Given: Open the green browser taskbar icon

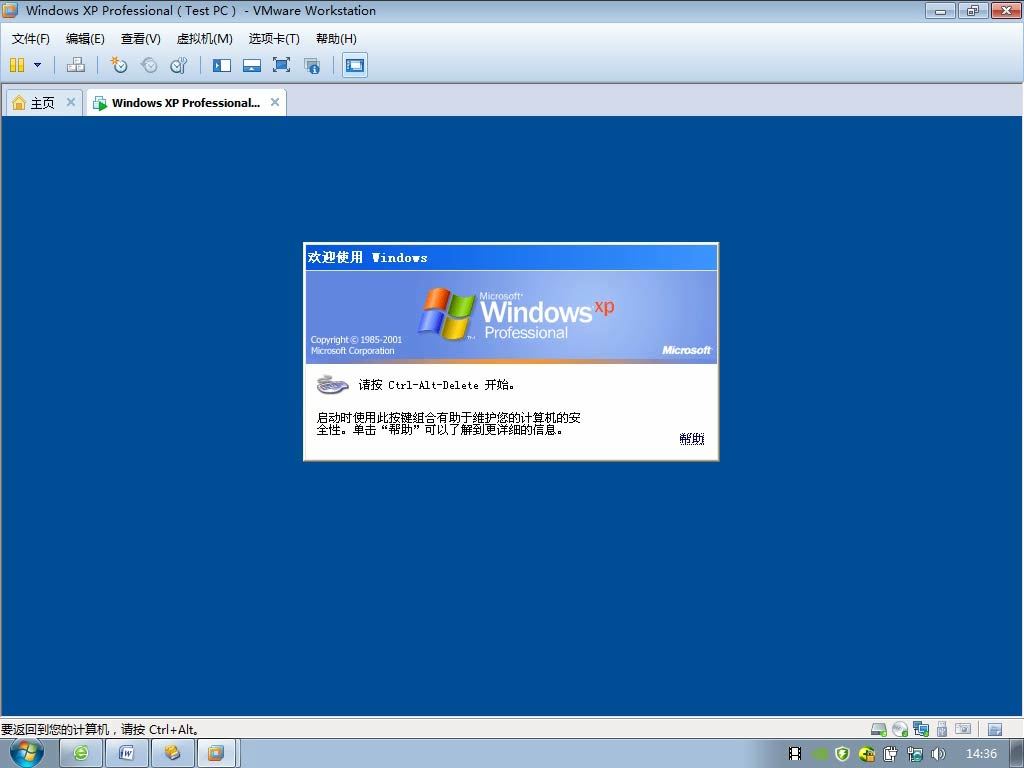Looking at the screenshot, I should [x=81, y=753].
